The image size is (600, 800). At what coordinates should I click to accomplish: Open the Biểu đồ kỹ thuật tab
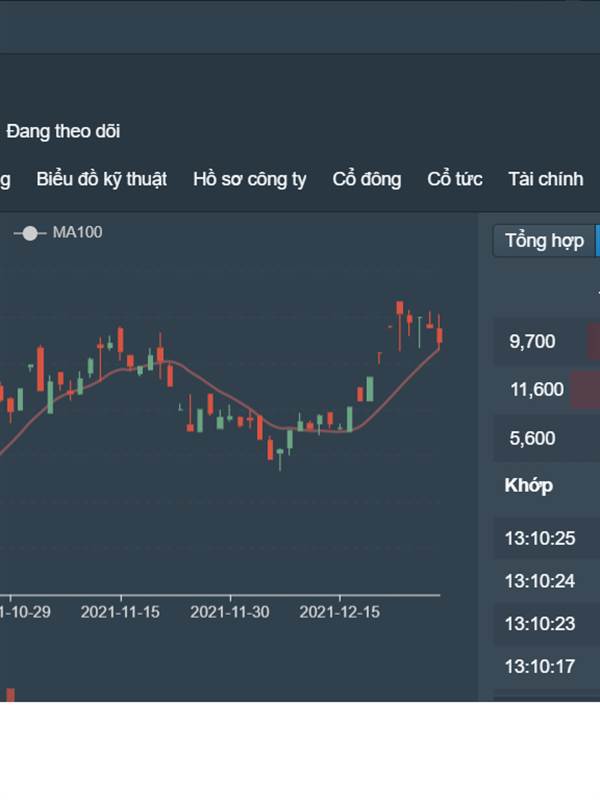102,179
